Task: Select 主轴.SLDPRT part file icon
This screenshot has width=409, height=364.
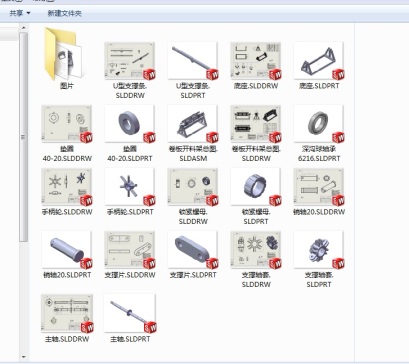Action: pyautogui.click(x=130, y=313)
